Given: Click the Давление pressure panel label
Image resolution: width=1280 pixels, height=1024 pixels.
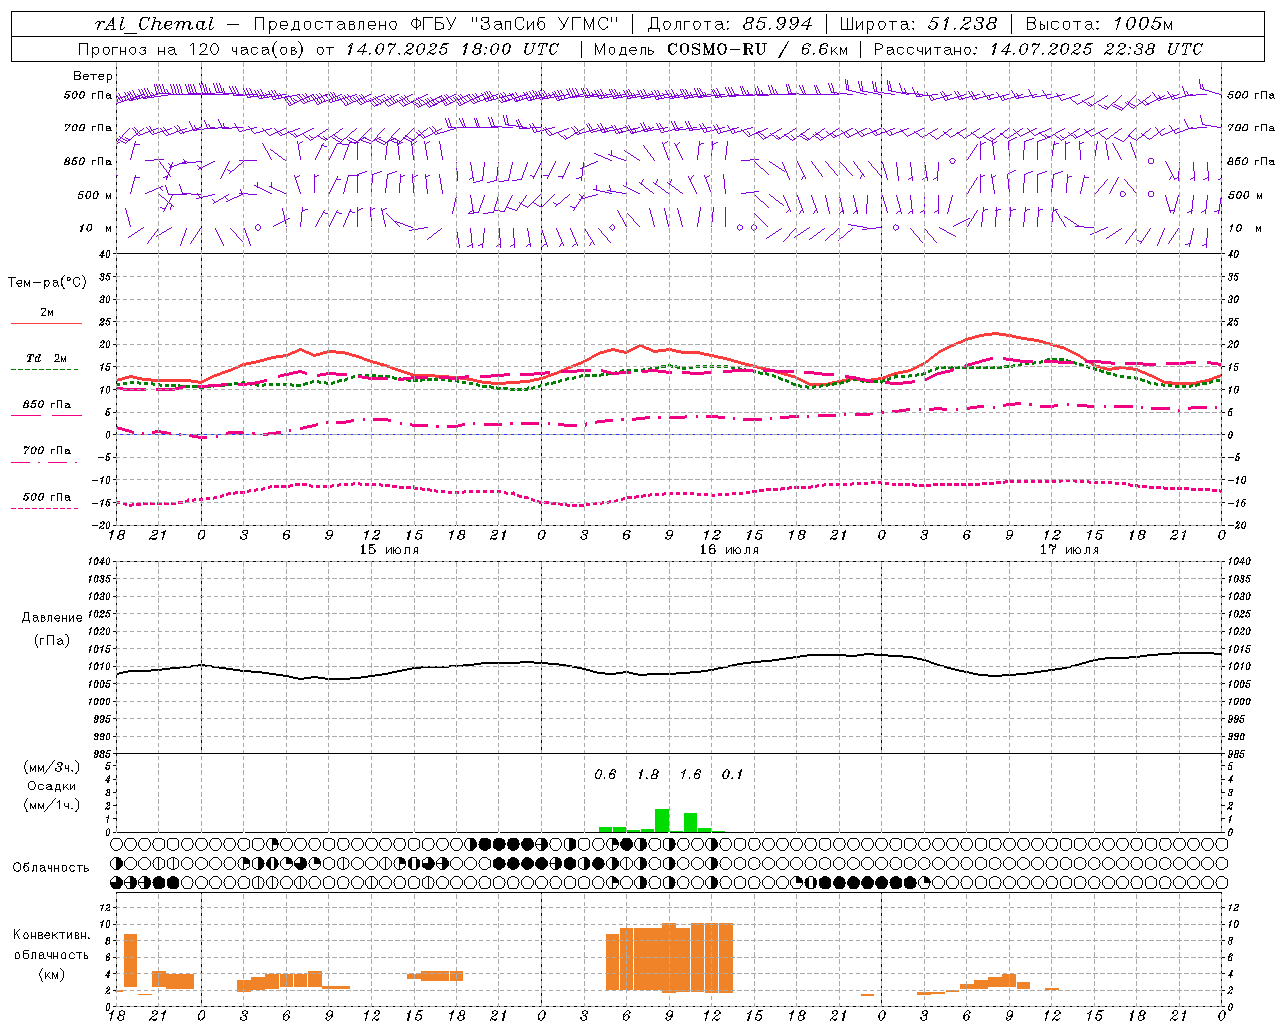Looking at the screenshot, I should tap(52, 618).
